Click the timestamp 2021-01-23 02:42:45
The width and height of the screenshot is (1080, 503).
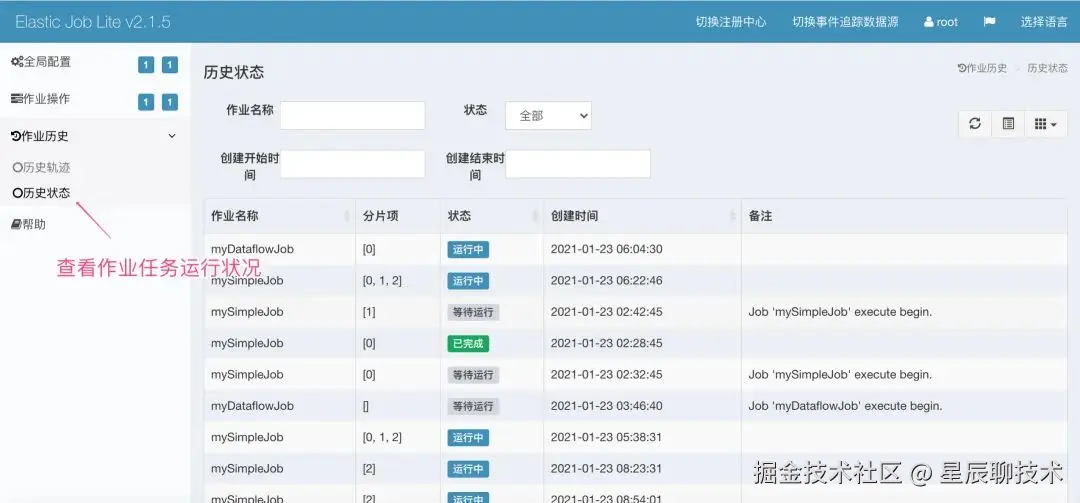tap(607, 312)
